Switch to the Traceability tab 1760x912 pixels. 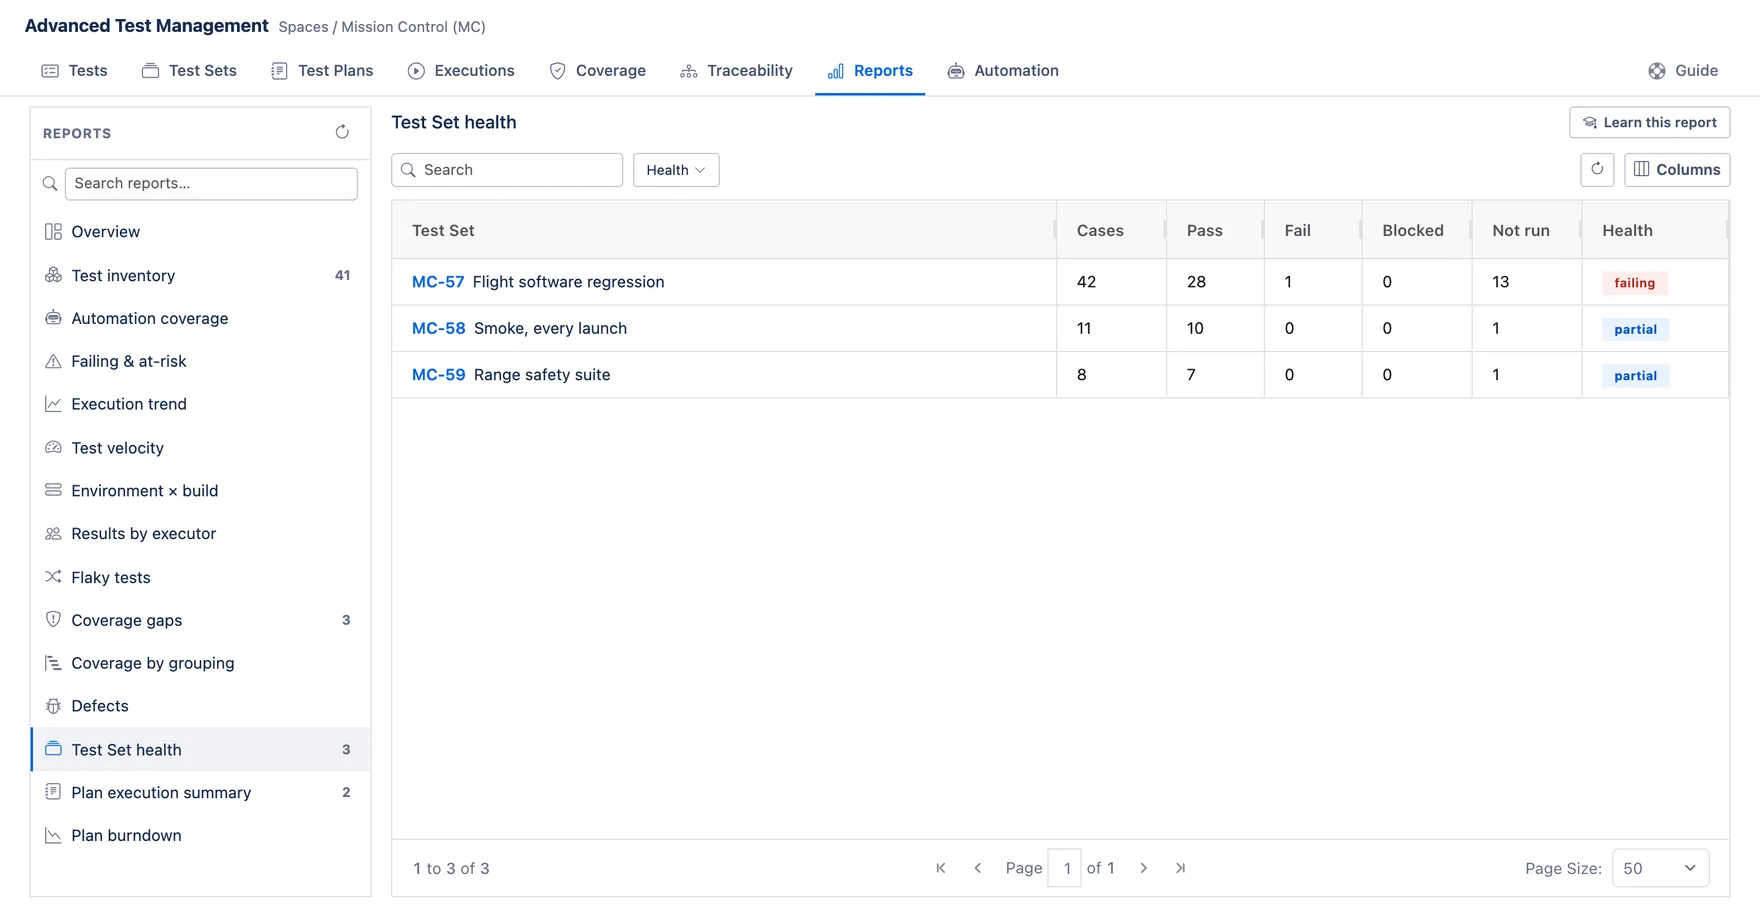tap(736, 71)
